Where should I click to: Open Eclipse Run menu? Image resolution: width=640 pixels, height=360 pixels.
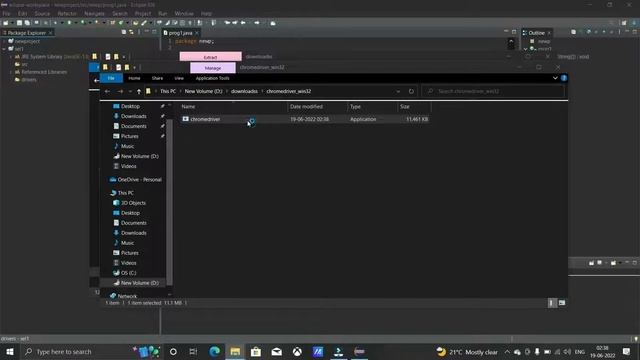click(162, 13)
